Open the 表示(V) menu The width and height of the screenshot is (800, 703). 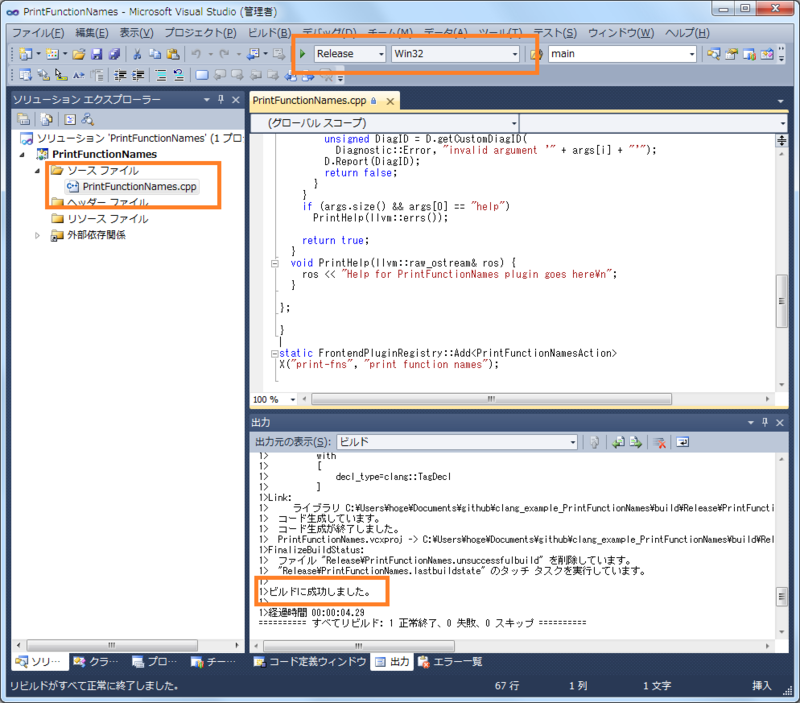[136, 33]
